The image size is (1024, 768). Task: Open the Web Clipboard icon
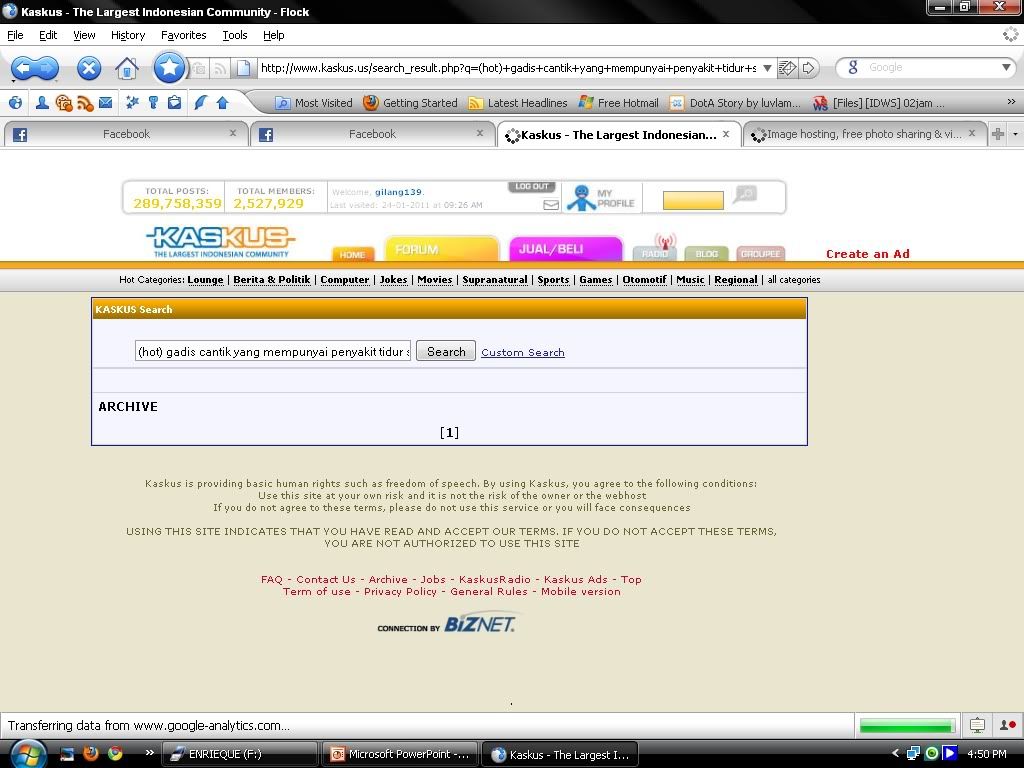[x=174, y=103]
